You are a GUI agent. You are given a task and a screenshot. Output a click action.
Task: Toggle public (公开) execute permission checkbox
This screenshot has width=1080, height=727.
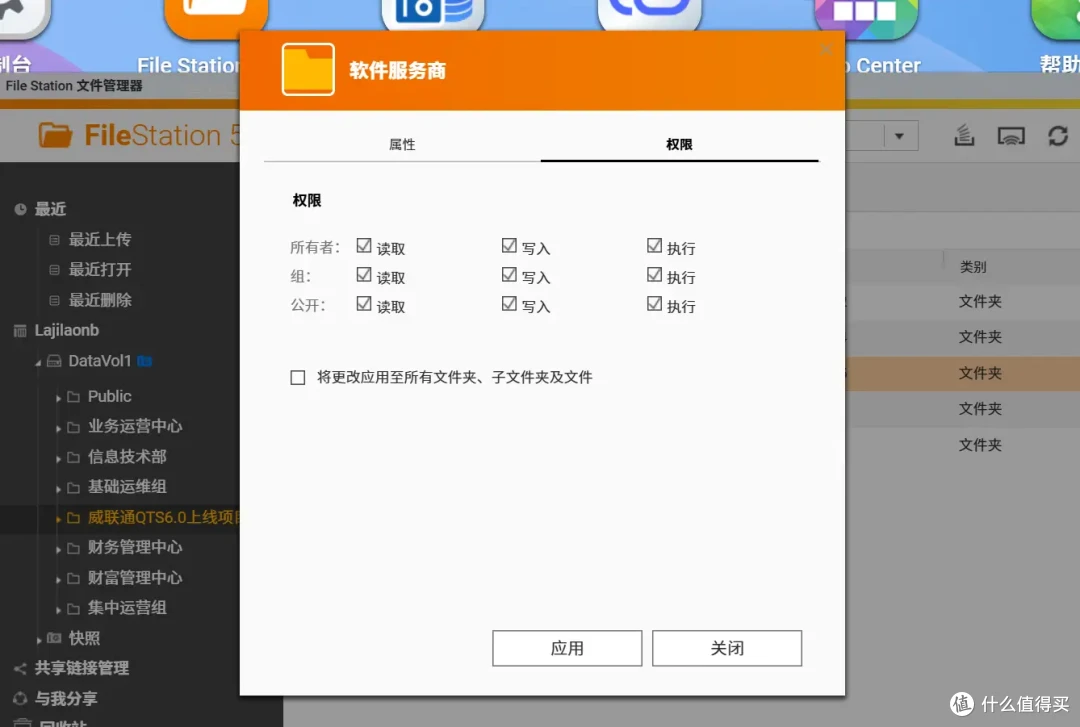(654, 304)
